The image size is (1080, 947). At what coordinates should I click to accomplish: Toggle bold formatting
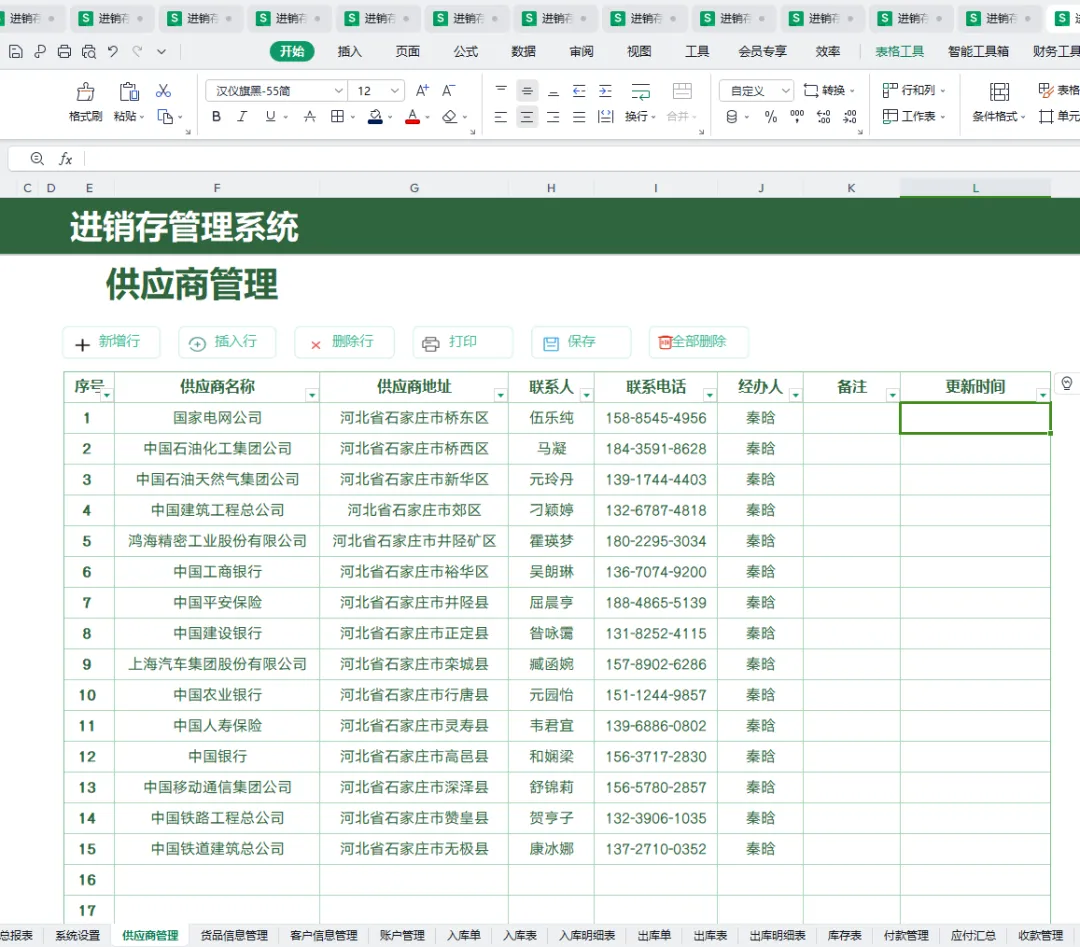click(216, 116)
